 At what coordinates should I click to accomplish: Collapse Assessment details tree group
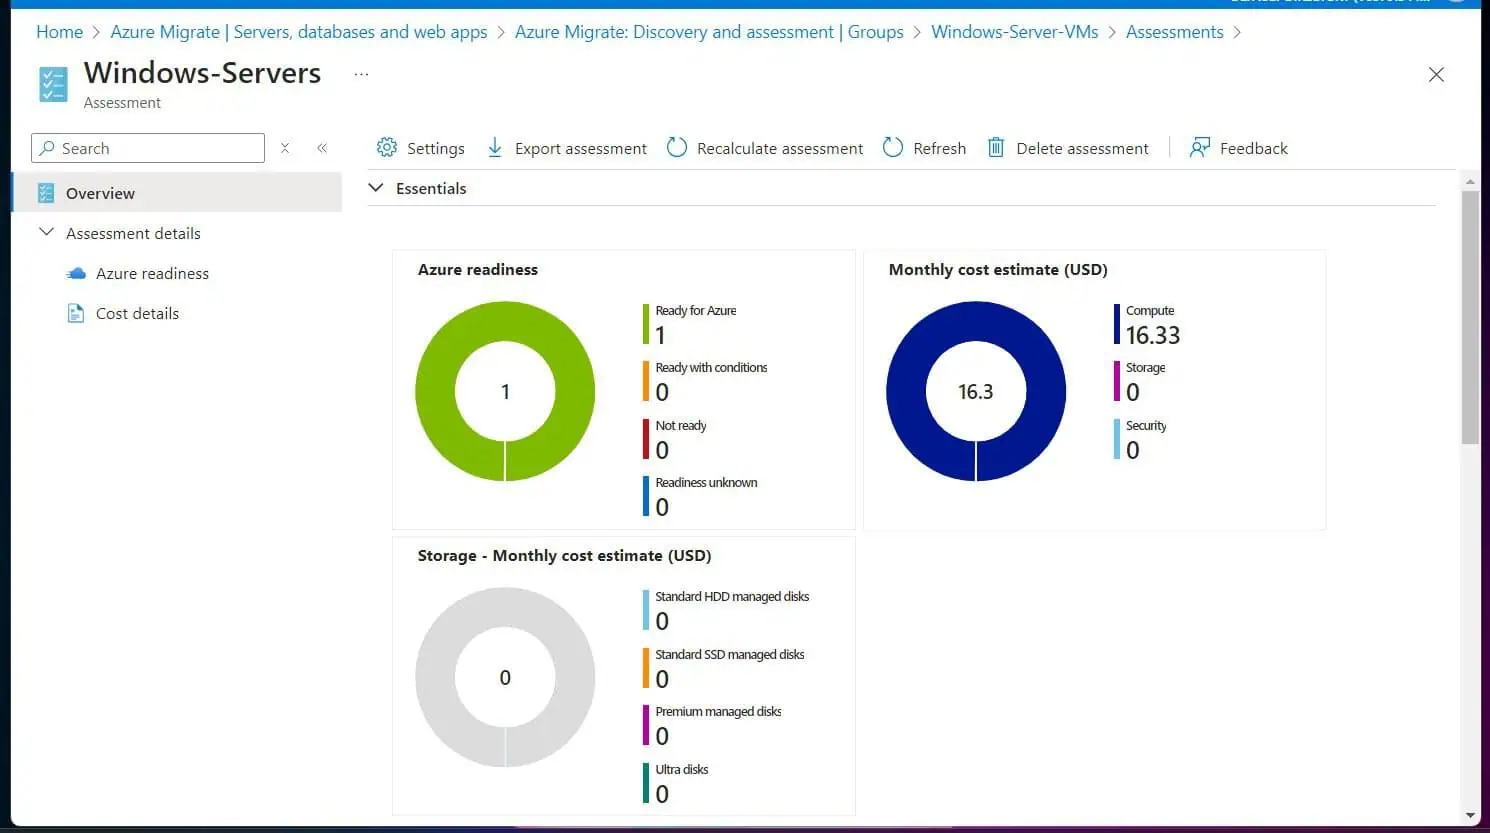pos(46,233)
